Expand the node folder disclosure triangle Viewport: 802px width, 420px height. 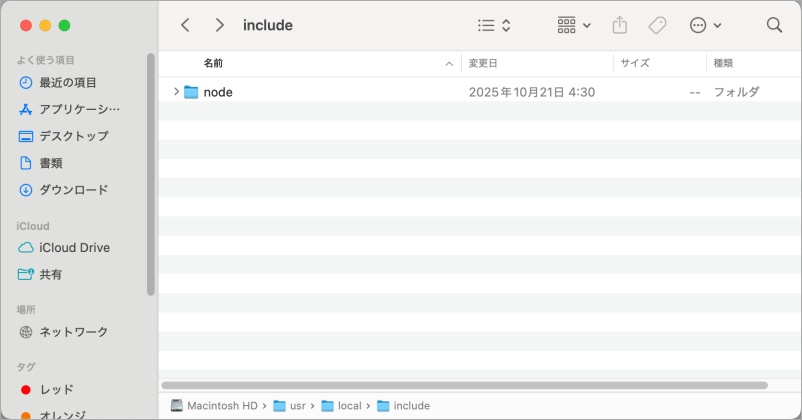(x=176, y=92)
